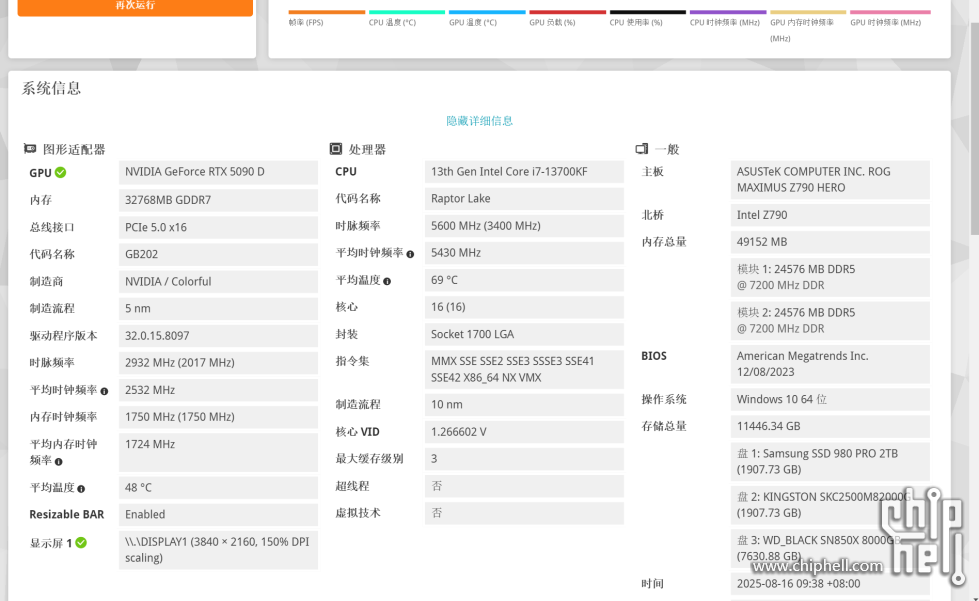Toggle the yellow GPU 内存时钟频率 legend swatch
979x601 pixels.
809,12
